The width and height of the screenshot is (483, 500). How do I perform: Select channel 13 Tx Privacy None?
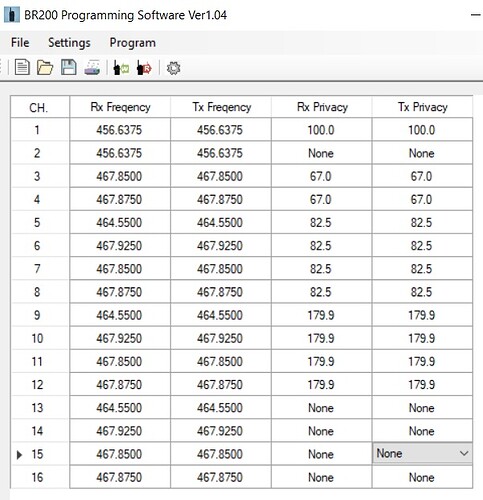(422, 408)
